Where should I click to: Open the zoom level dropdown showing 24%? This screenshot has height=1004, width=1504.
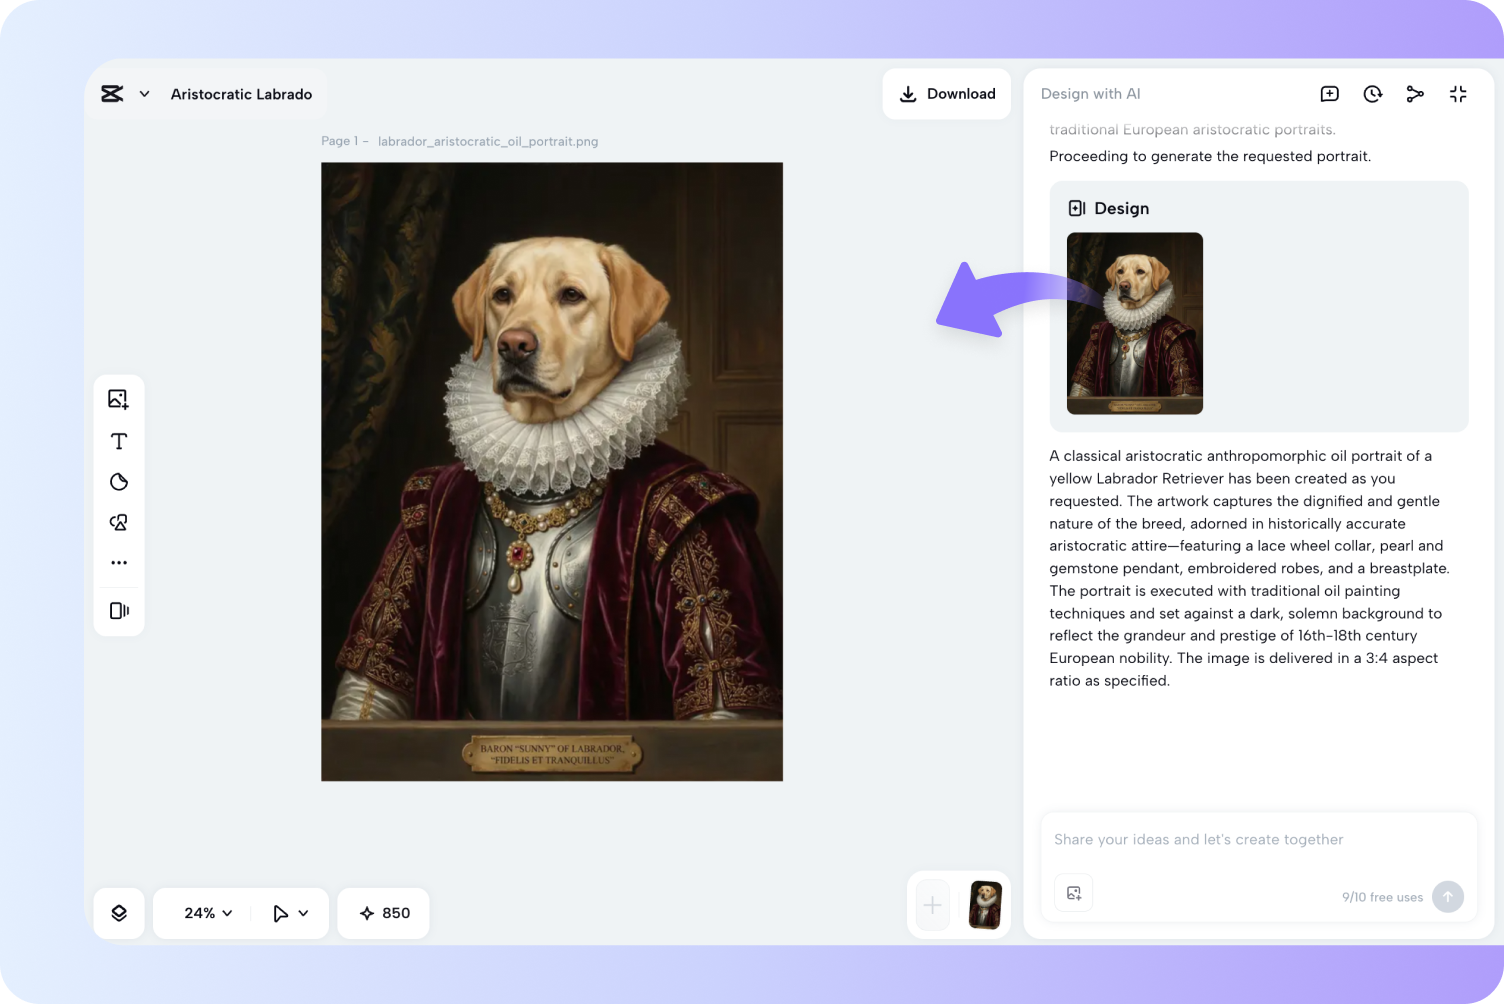coord(206,913)
